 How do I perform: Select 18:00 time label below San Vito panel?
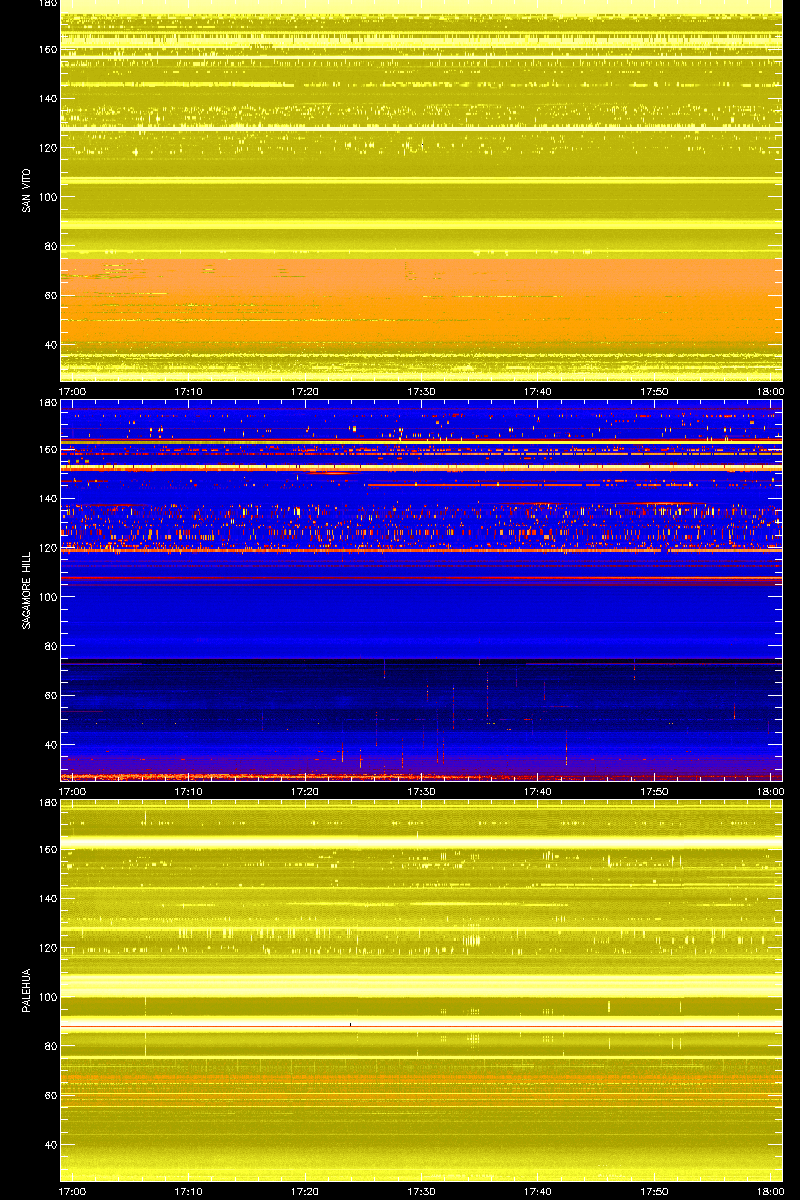770,391
